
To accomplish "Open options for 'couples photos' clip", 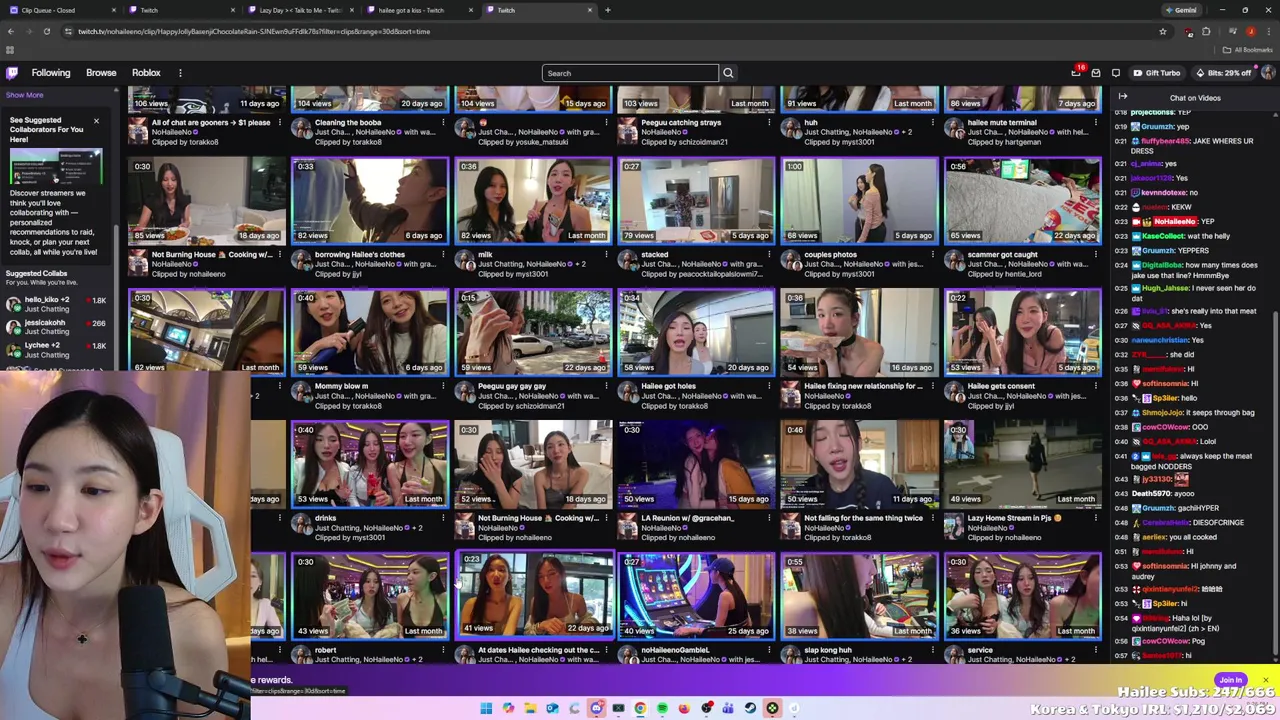I will (933, 254).
